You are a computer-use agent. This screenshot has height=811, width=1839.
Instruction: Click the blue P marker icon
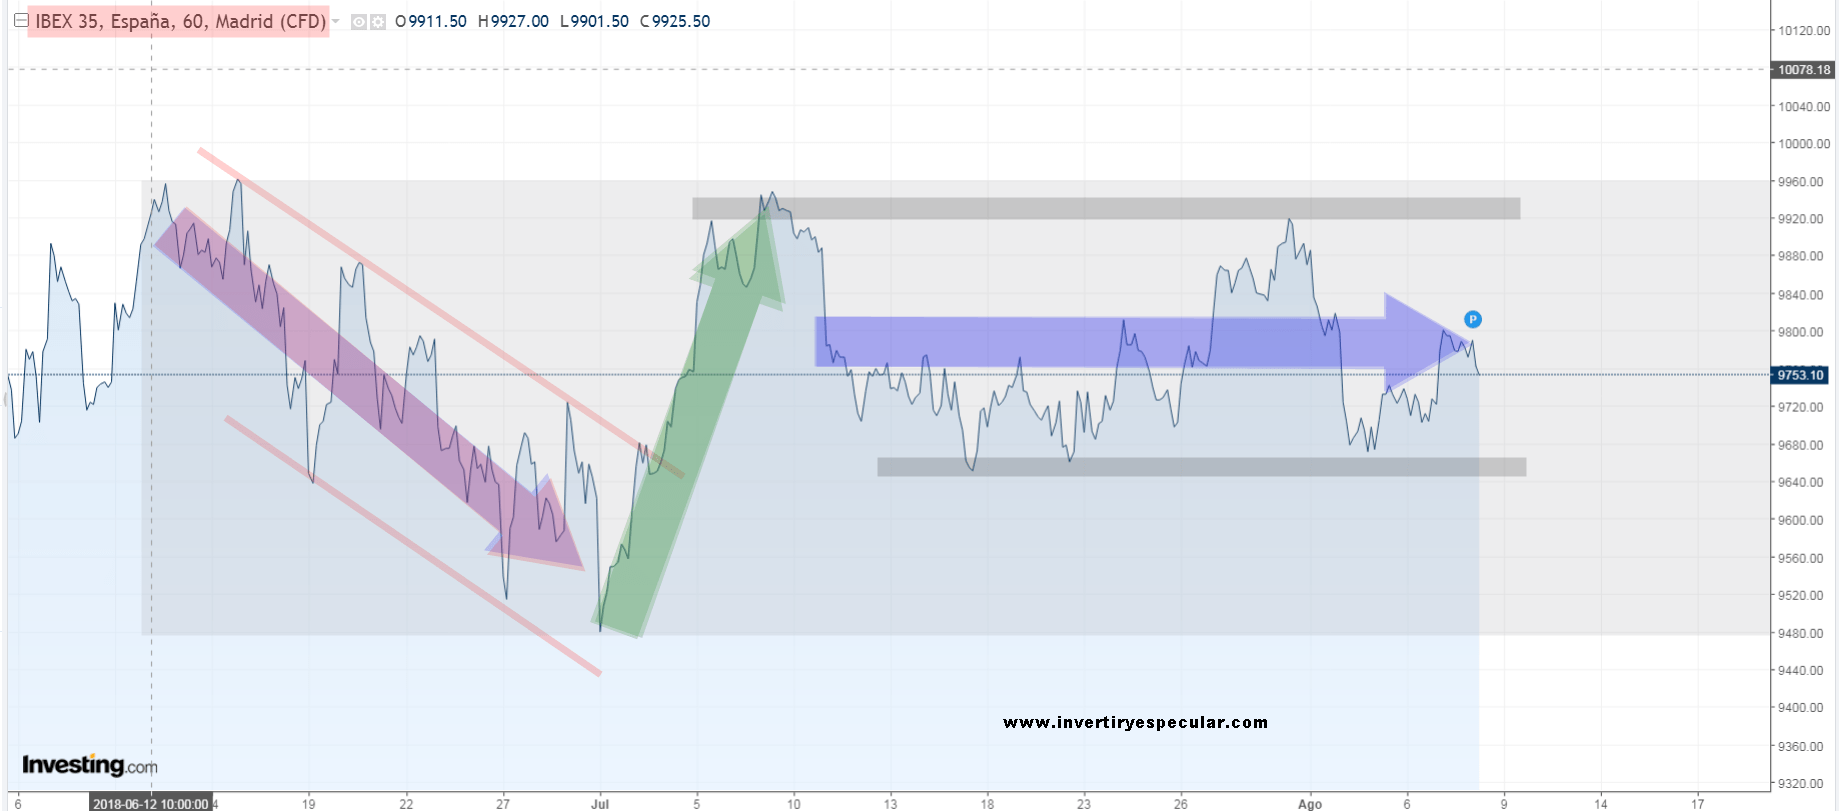[1472, 319]
